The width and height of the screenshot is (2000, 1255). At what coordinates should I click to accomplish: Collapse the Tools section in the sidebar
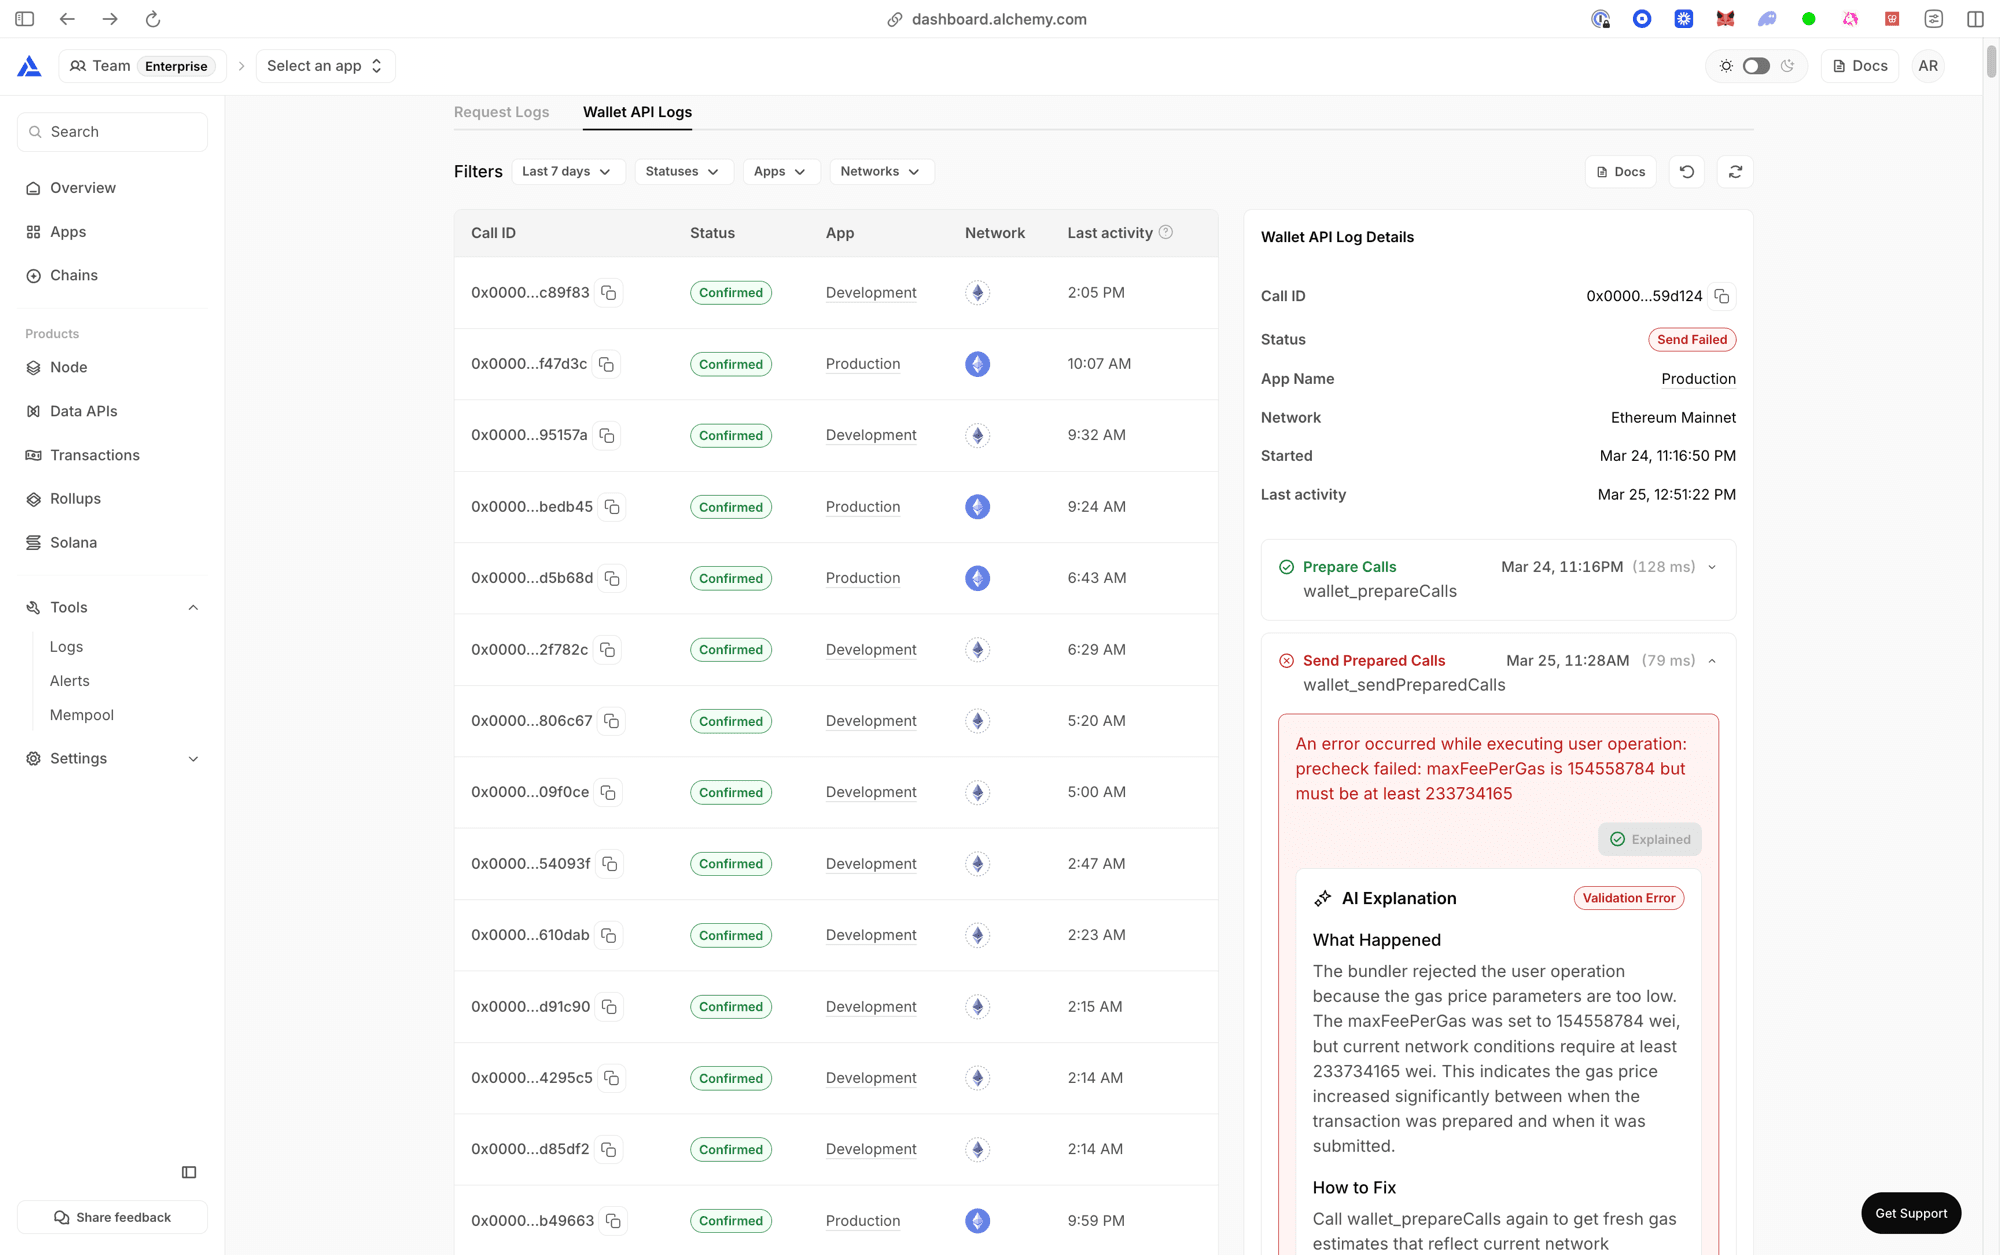click(192, 607)
